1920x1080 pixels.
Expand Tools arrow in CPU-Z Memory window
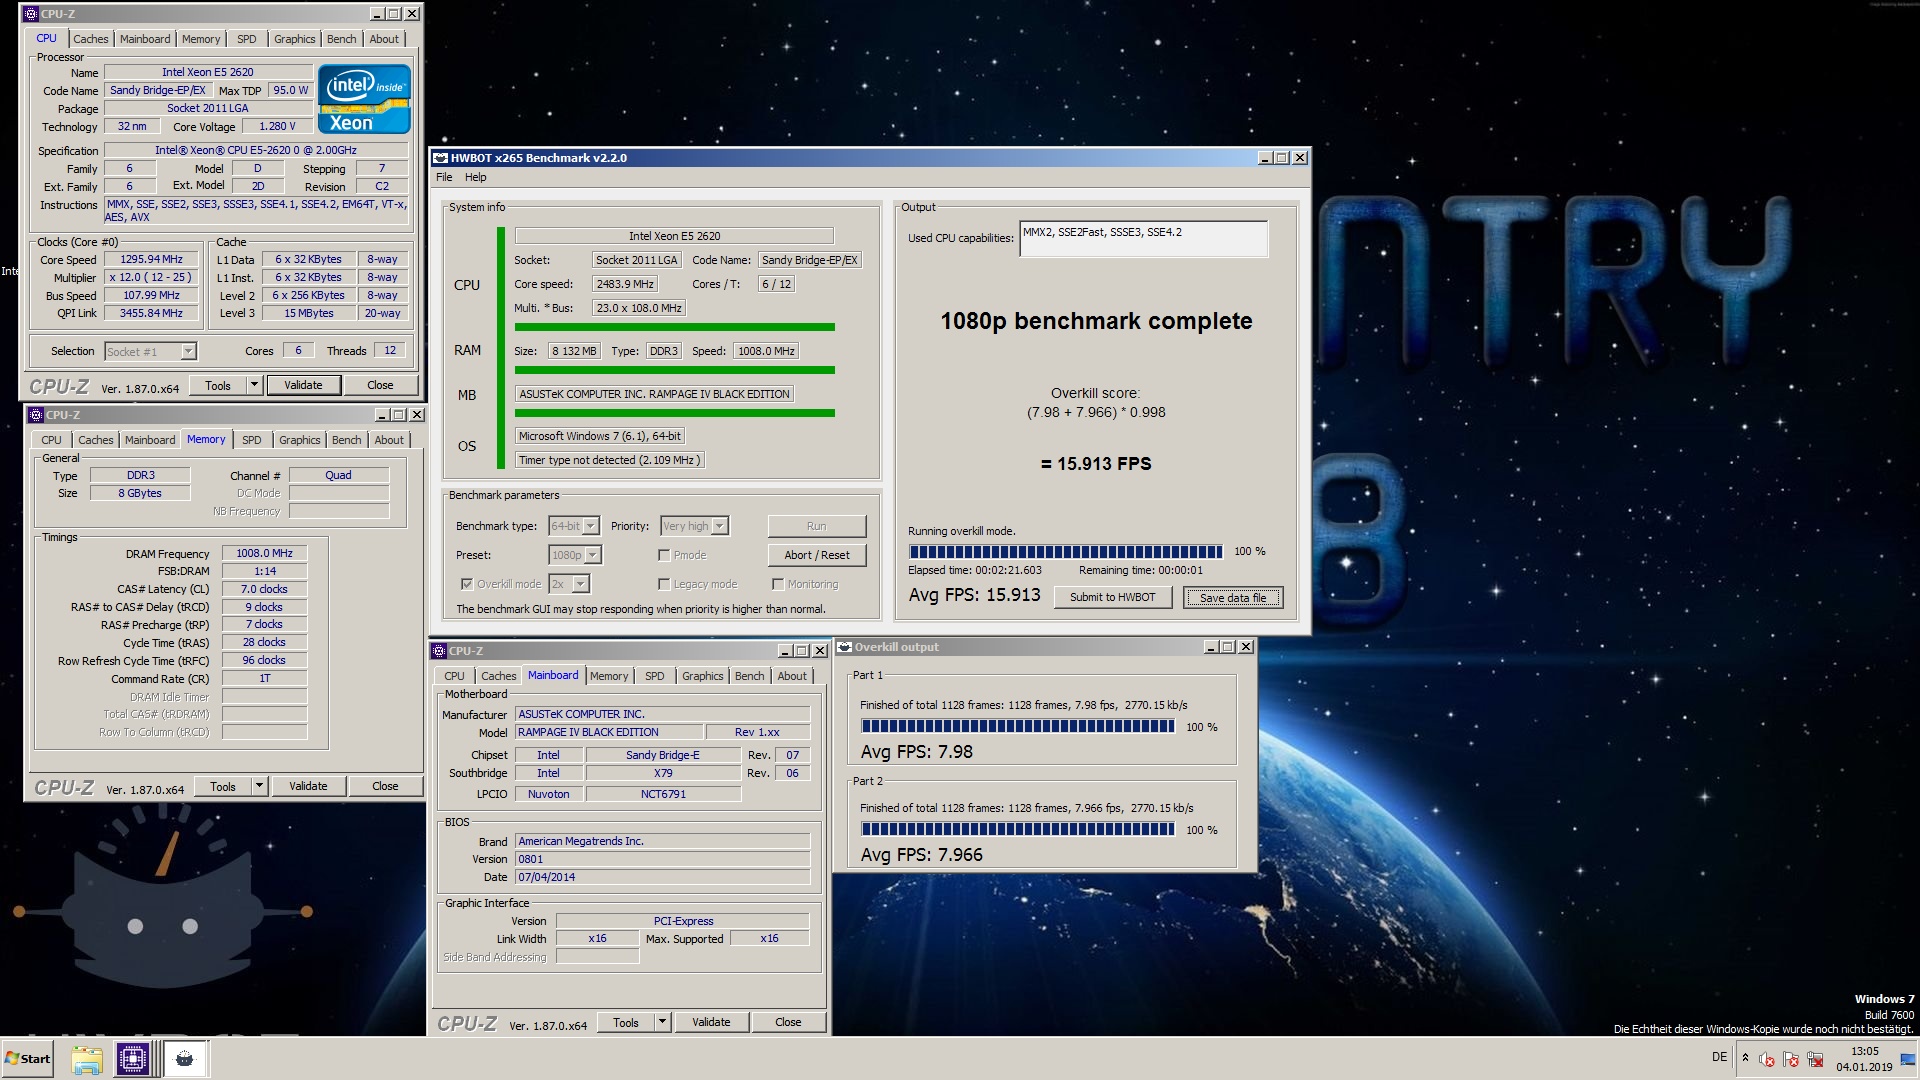pos(259,786)
